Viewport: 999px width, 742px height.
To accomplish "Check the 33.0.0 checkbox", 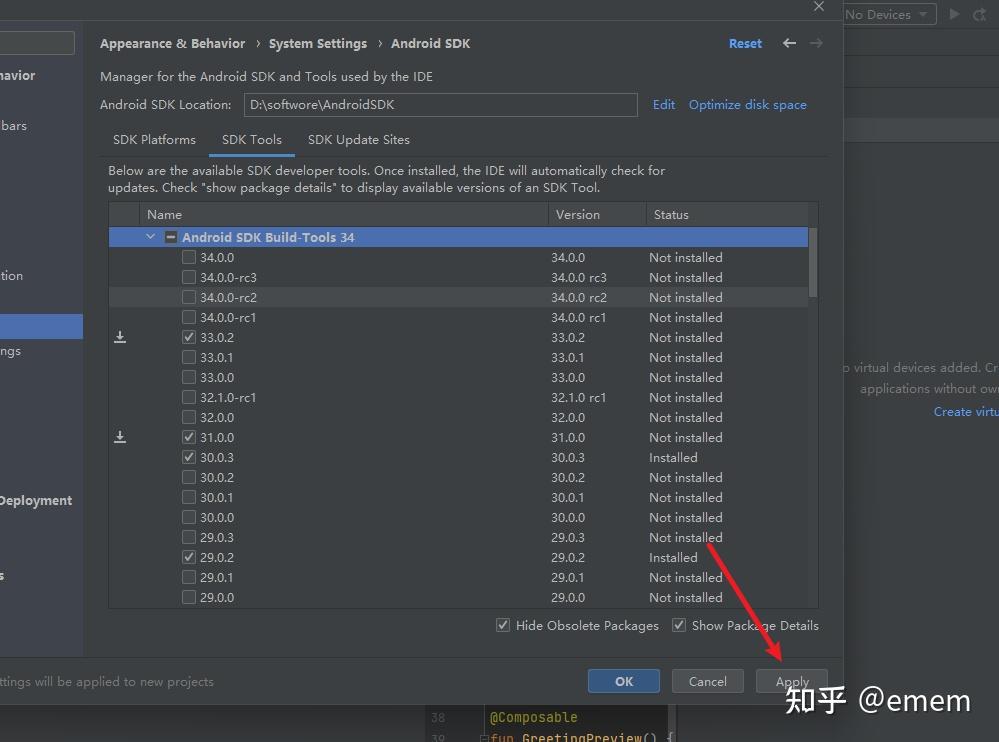I will point(189,377).
